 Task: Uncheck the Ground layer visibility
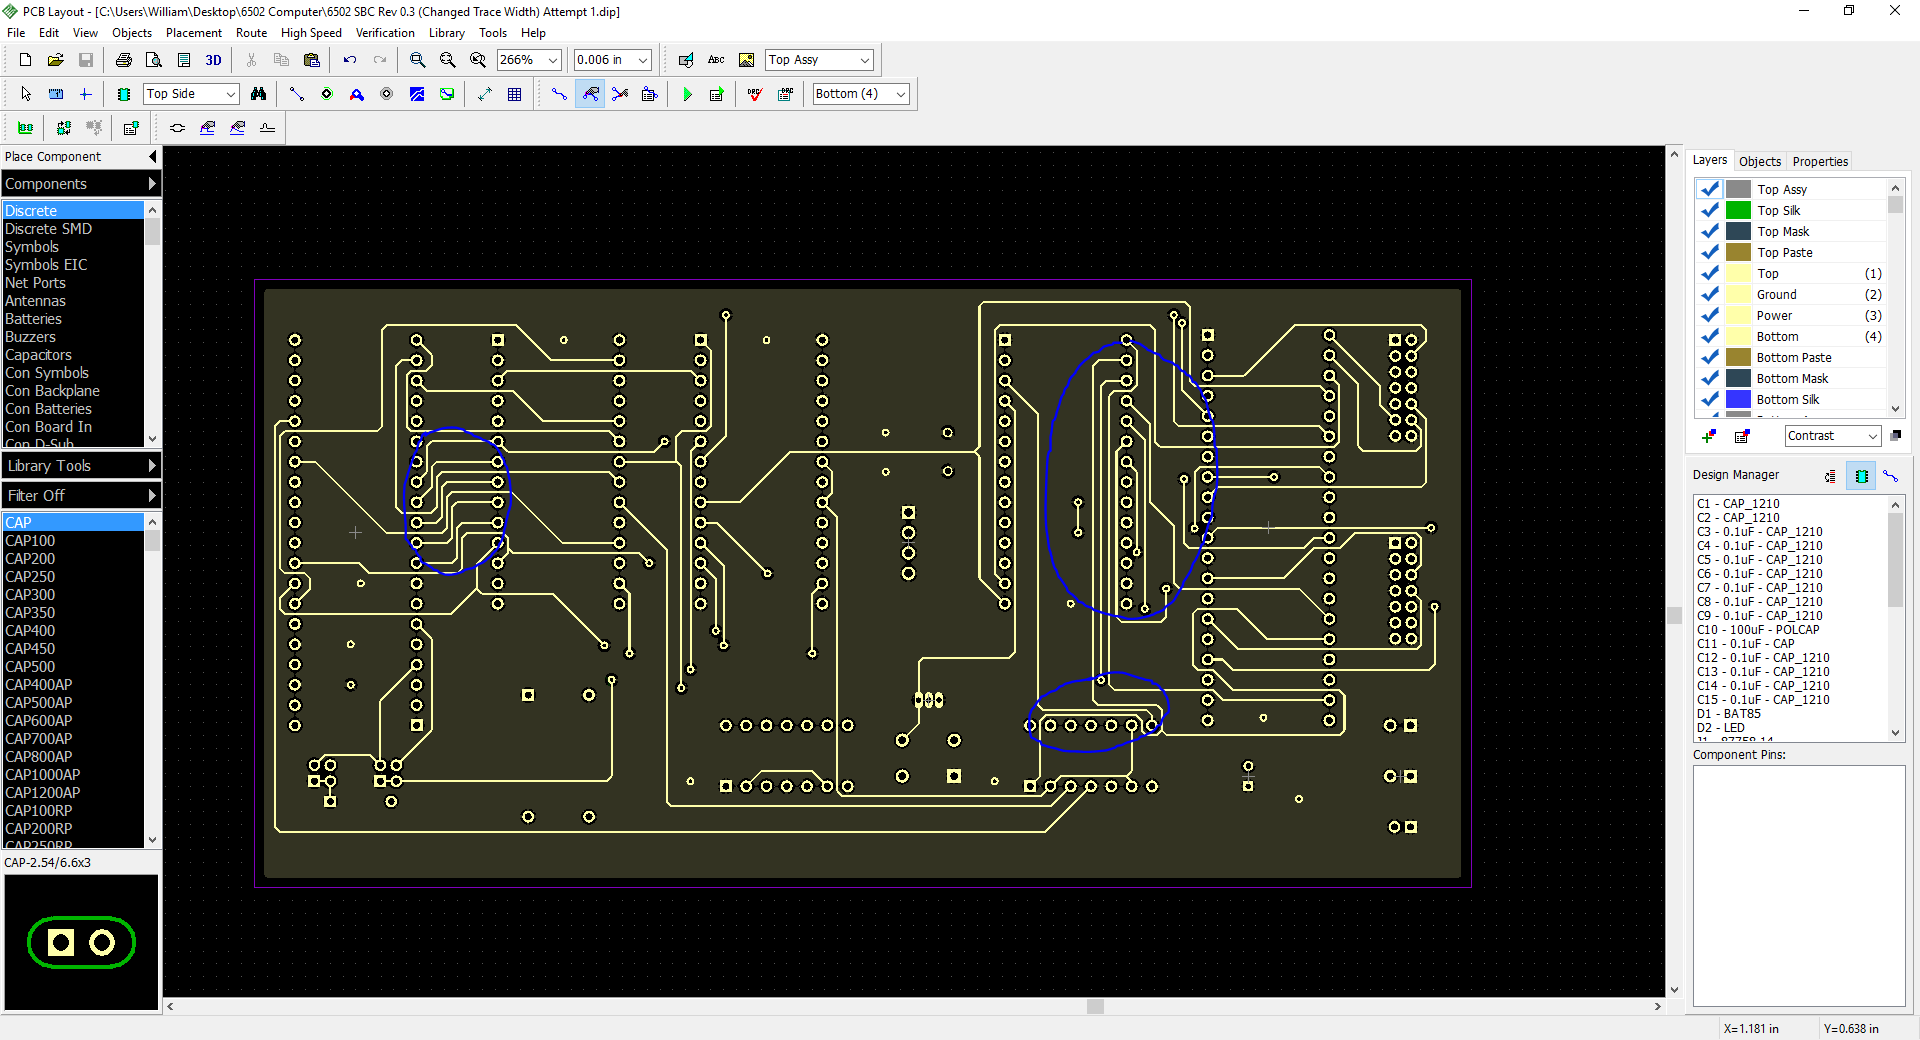click(1710, 294)
